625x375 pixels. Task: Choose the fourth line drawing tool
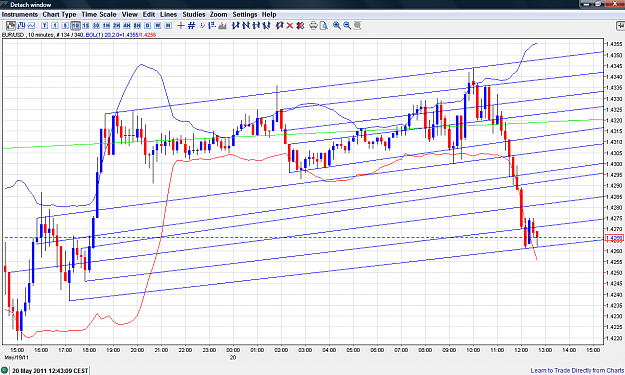click(x=267, y=26)
